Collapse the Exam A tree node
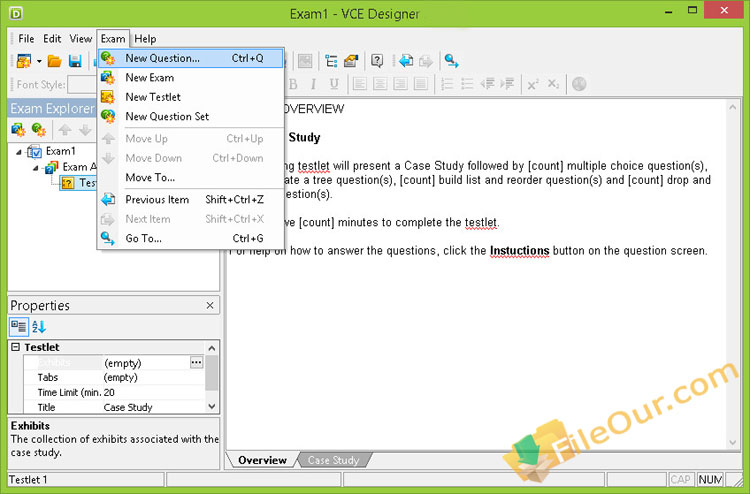Viewport: 750px width, 494px height. pyautogui.click(x=36, y=168)
